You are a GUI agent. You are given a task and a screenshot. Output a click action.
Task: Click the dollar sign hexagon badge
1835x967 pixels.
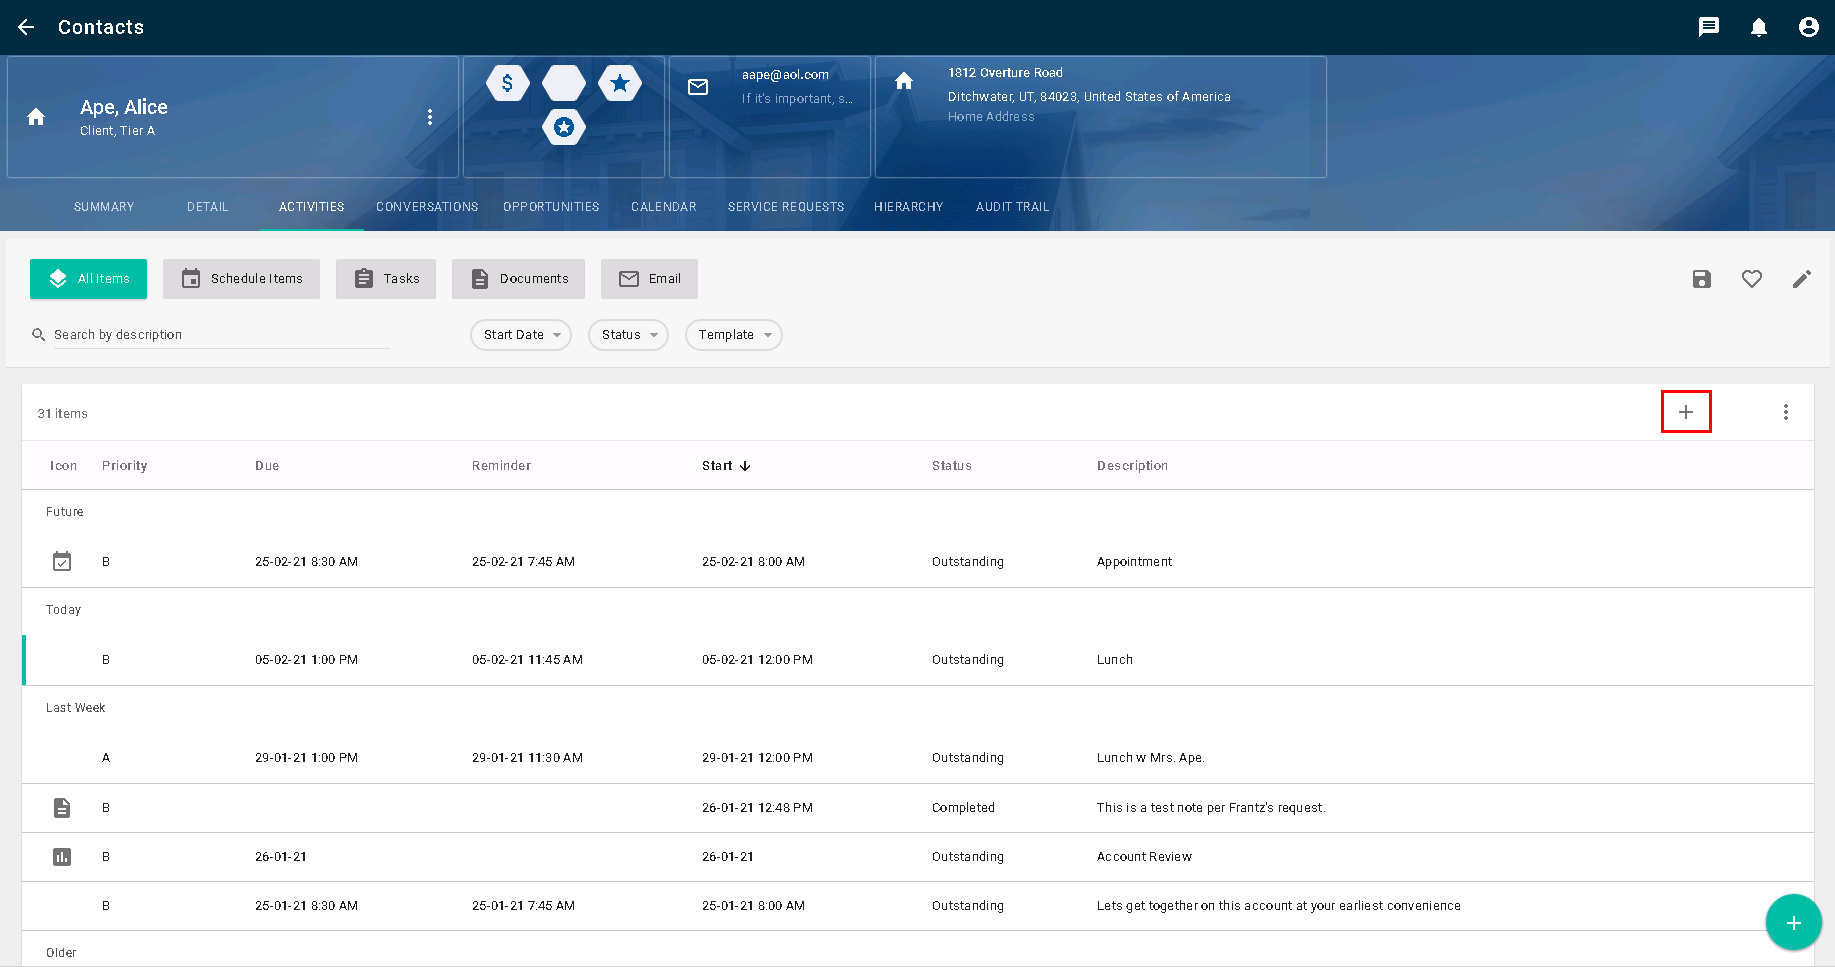[507, 83]
